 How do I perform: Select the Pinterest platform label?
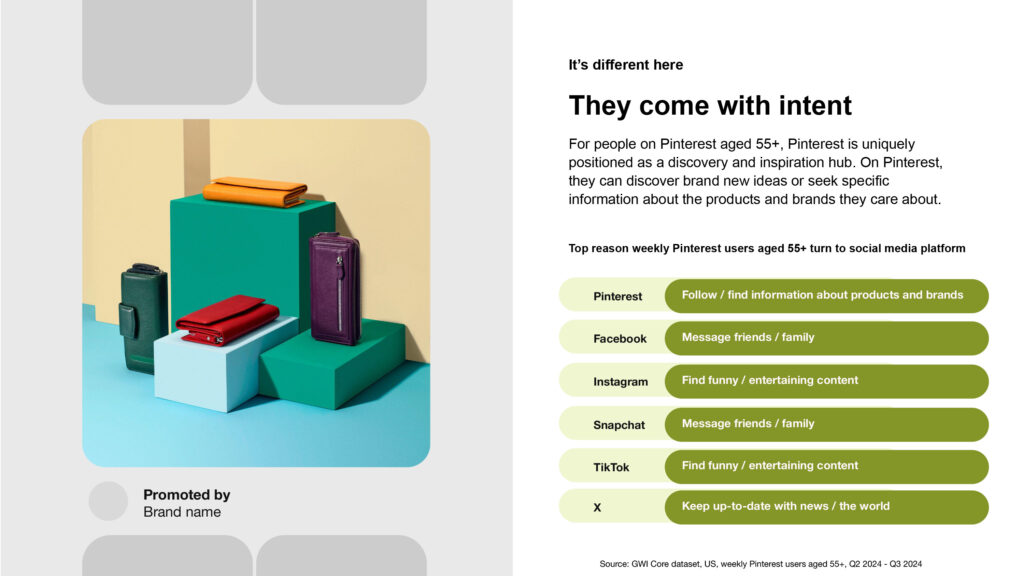click(x=617, y=296)
